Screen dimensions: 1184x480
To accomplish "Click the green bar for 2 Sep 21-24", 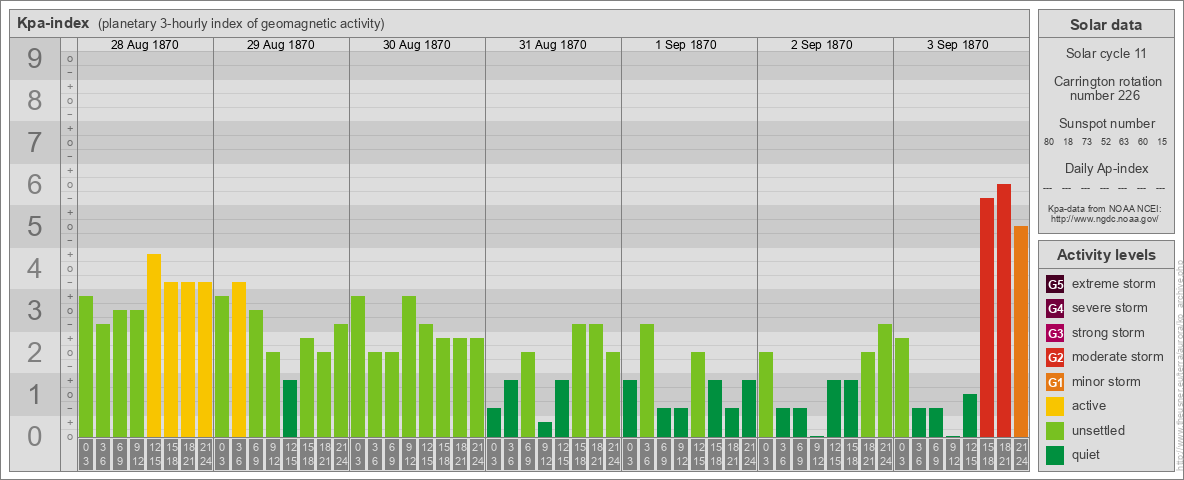I will click(x=885, y=380).
